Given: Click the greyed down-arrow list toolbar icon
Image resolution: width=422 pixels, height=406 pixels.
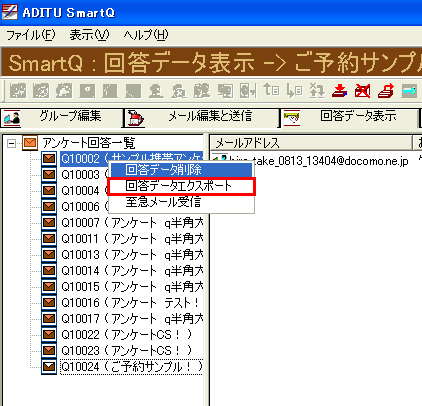Looking at the screenshot, I should [294, 91].
